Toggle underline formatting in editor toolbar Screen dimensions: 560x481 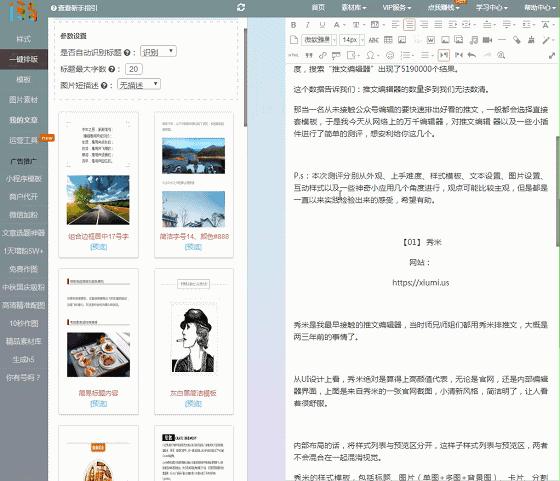click(322, 25)
